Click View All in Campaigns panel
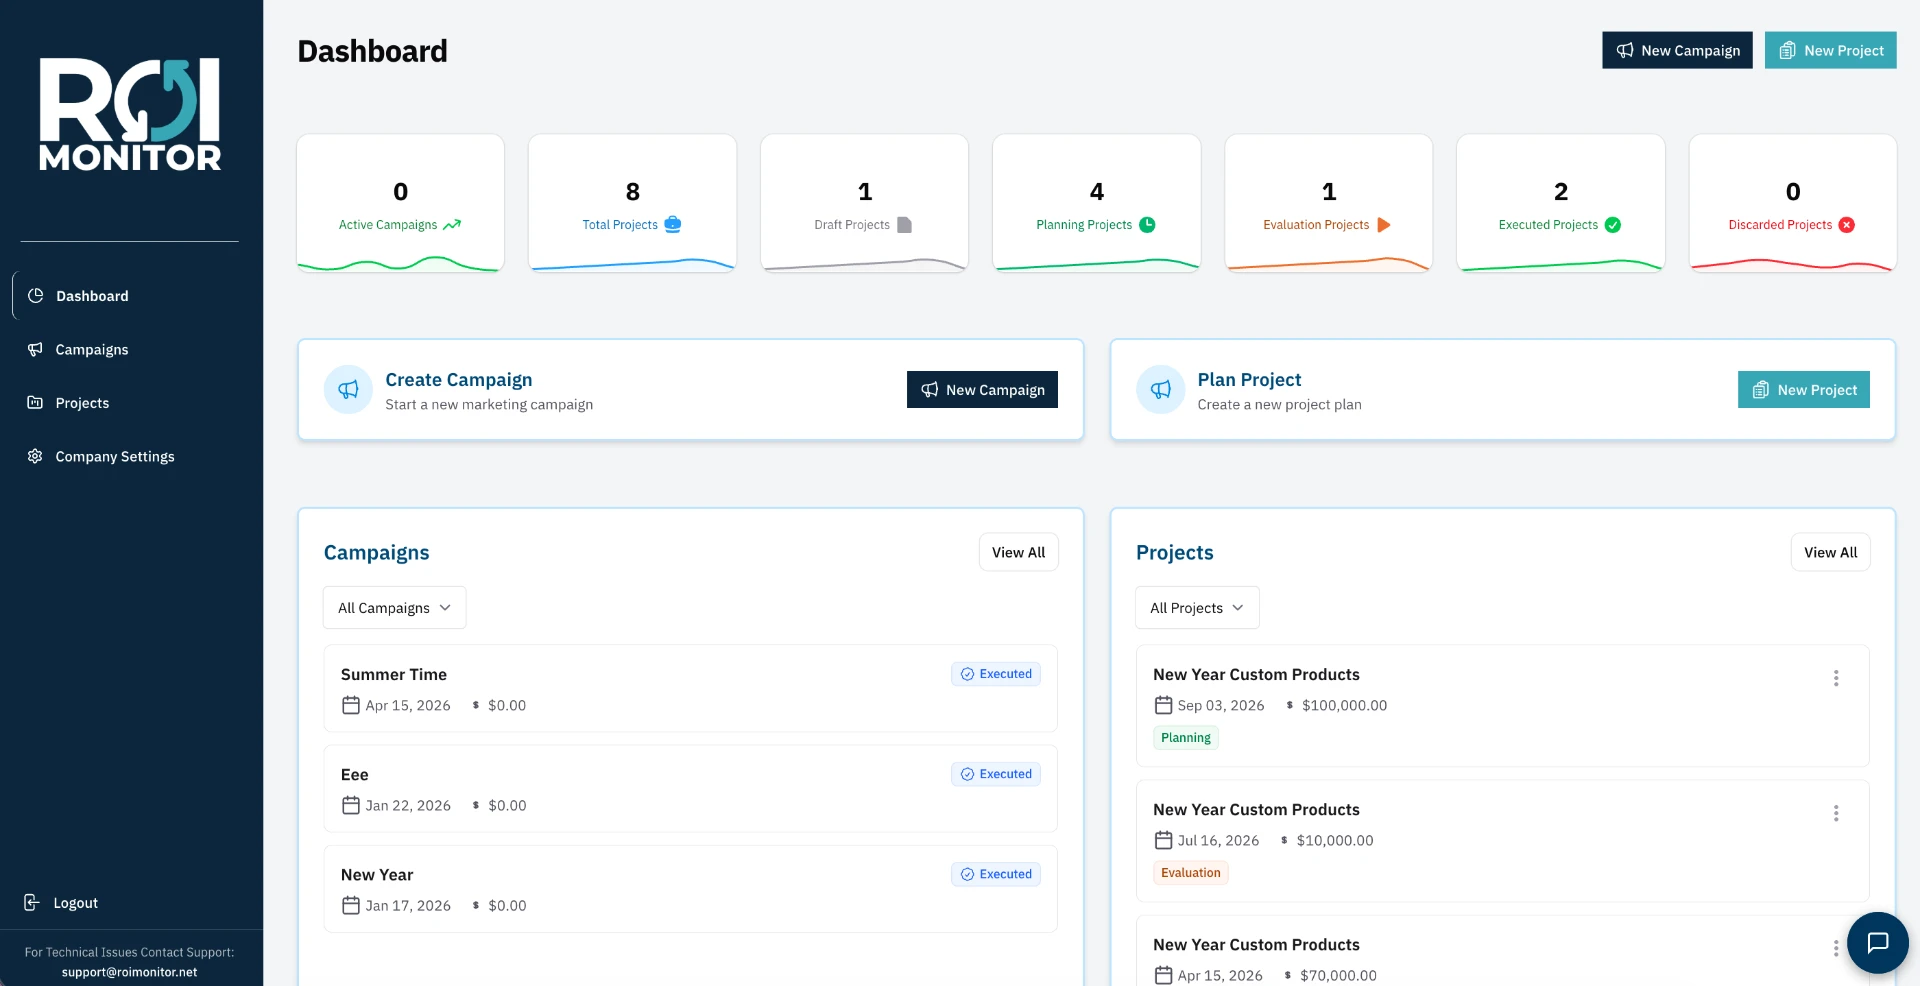The image size is (1920, 986). coord(1018,552)
